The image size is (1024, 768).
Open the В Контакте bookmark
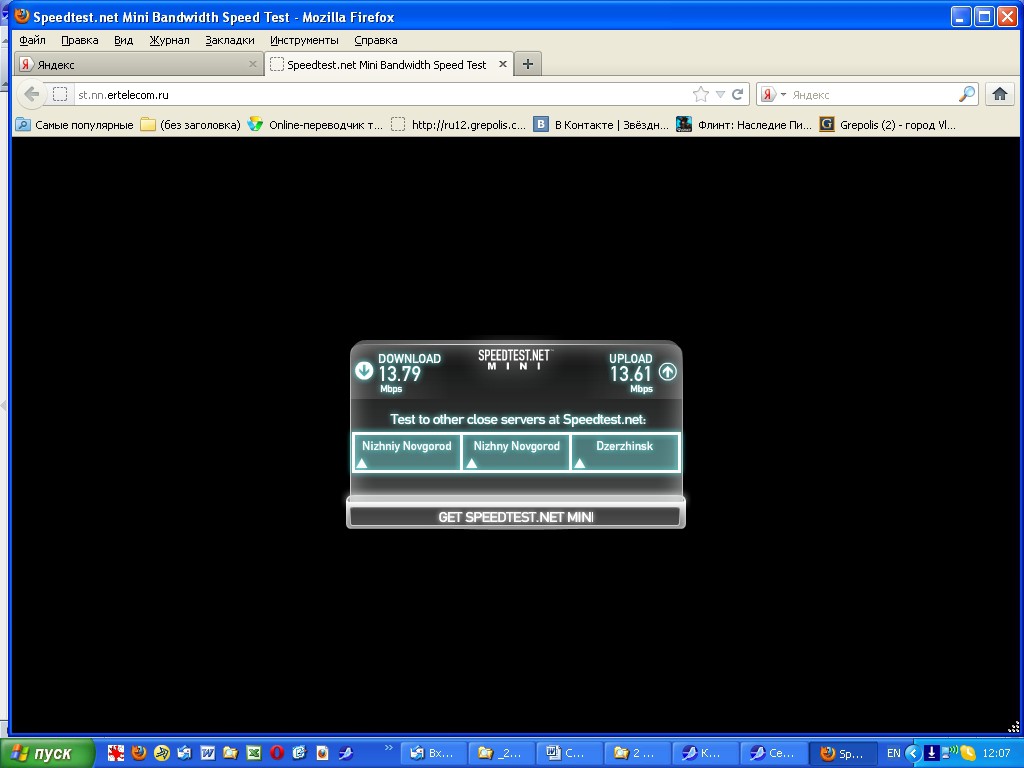[x=601, y=125]
